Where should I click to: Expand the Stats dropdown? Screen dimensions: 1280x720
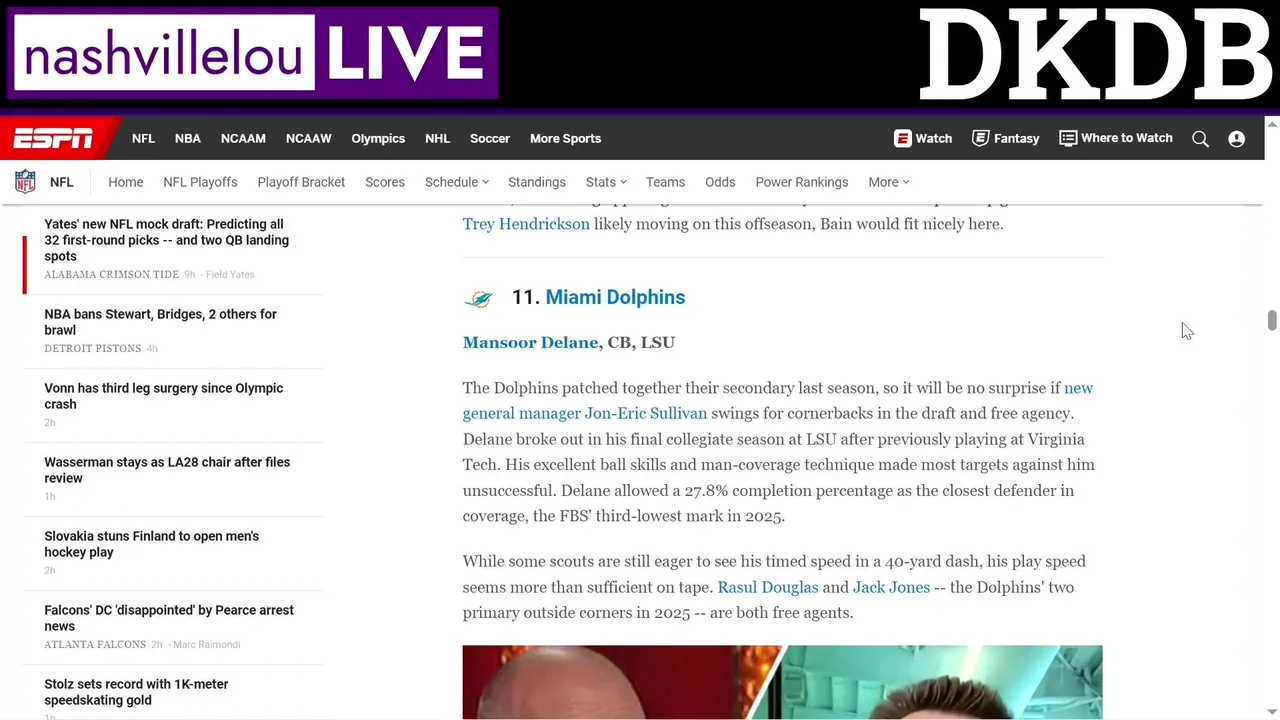[606, 182]
